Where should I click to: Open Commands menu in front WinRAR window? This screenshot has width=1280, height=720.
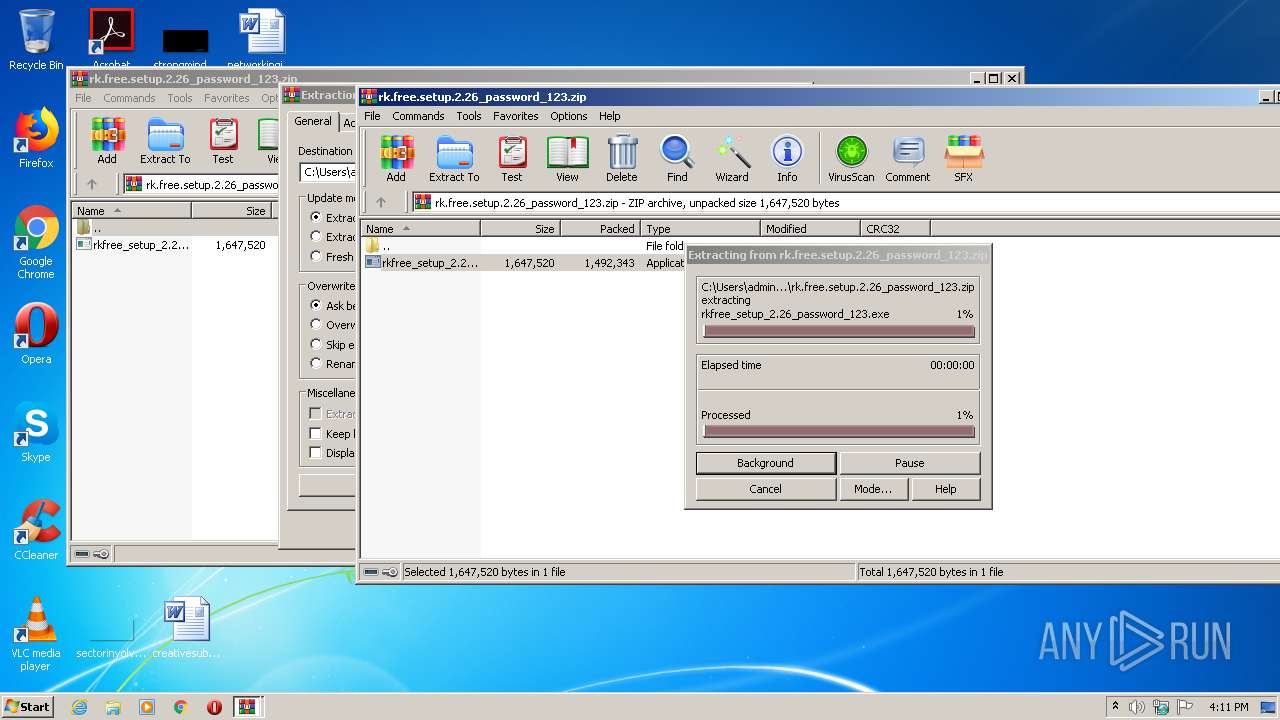418,116
